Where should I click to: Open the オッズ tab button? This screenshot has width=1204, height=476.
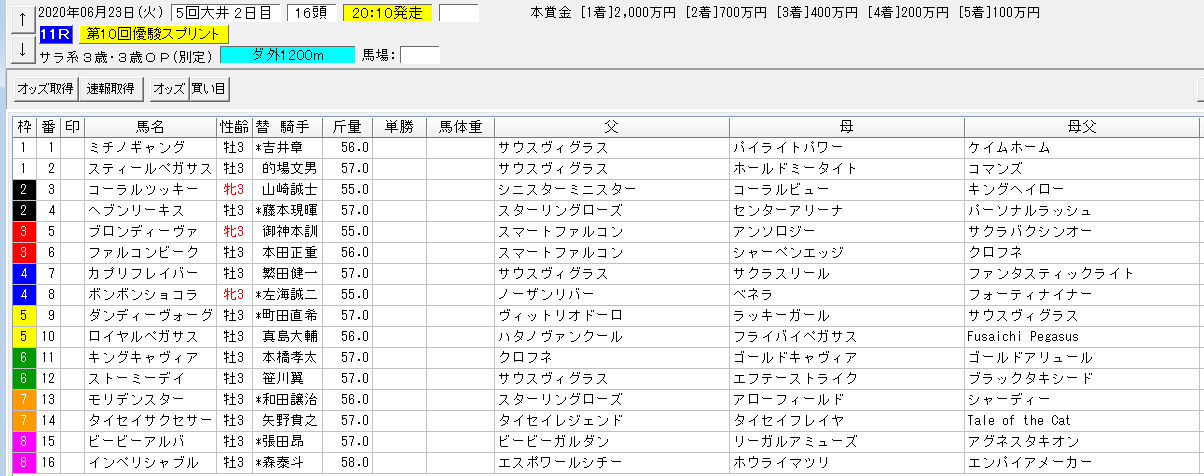click(168, 89)
